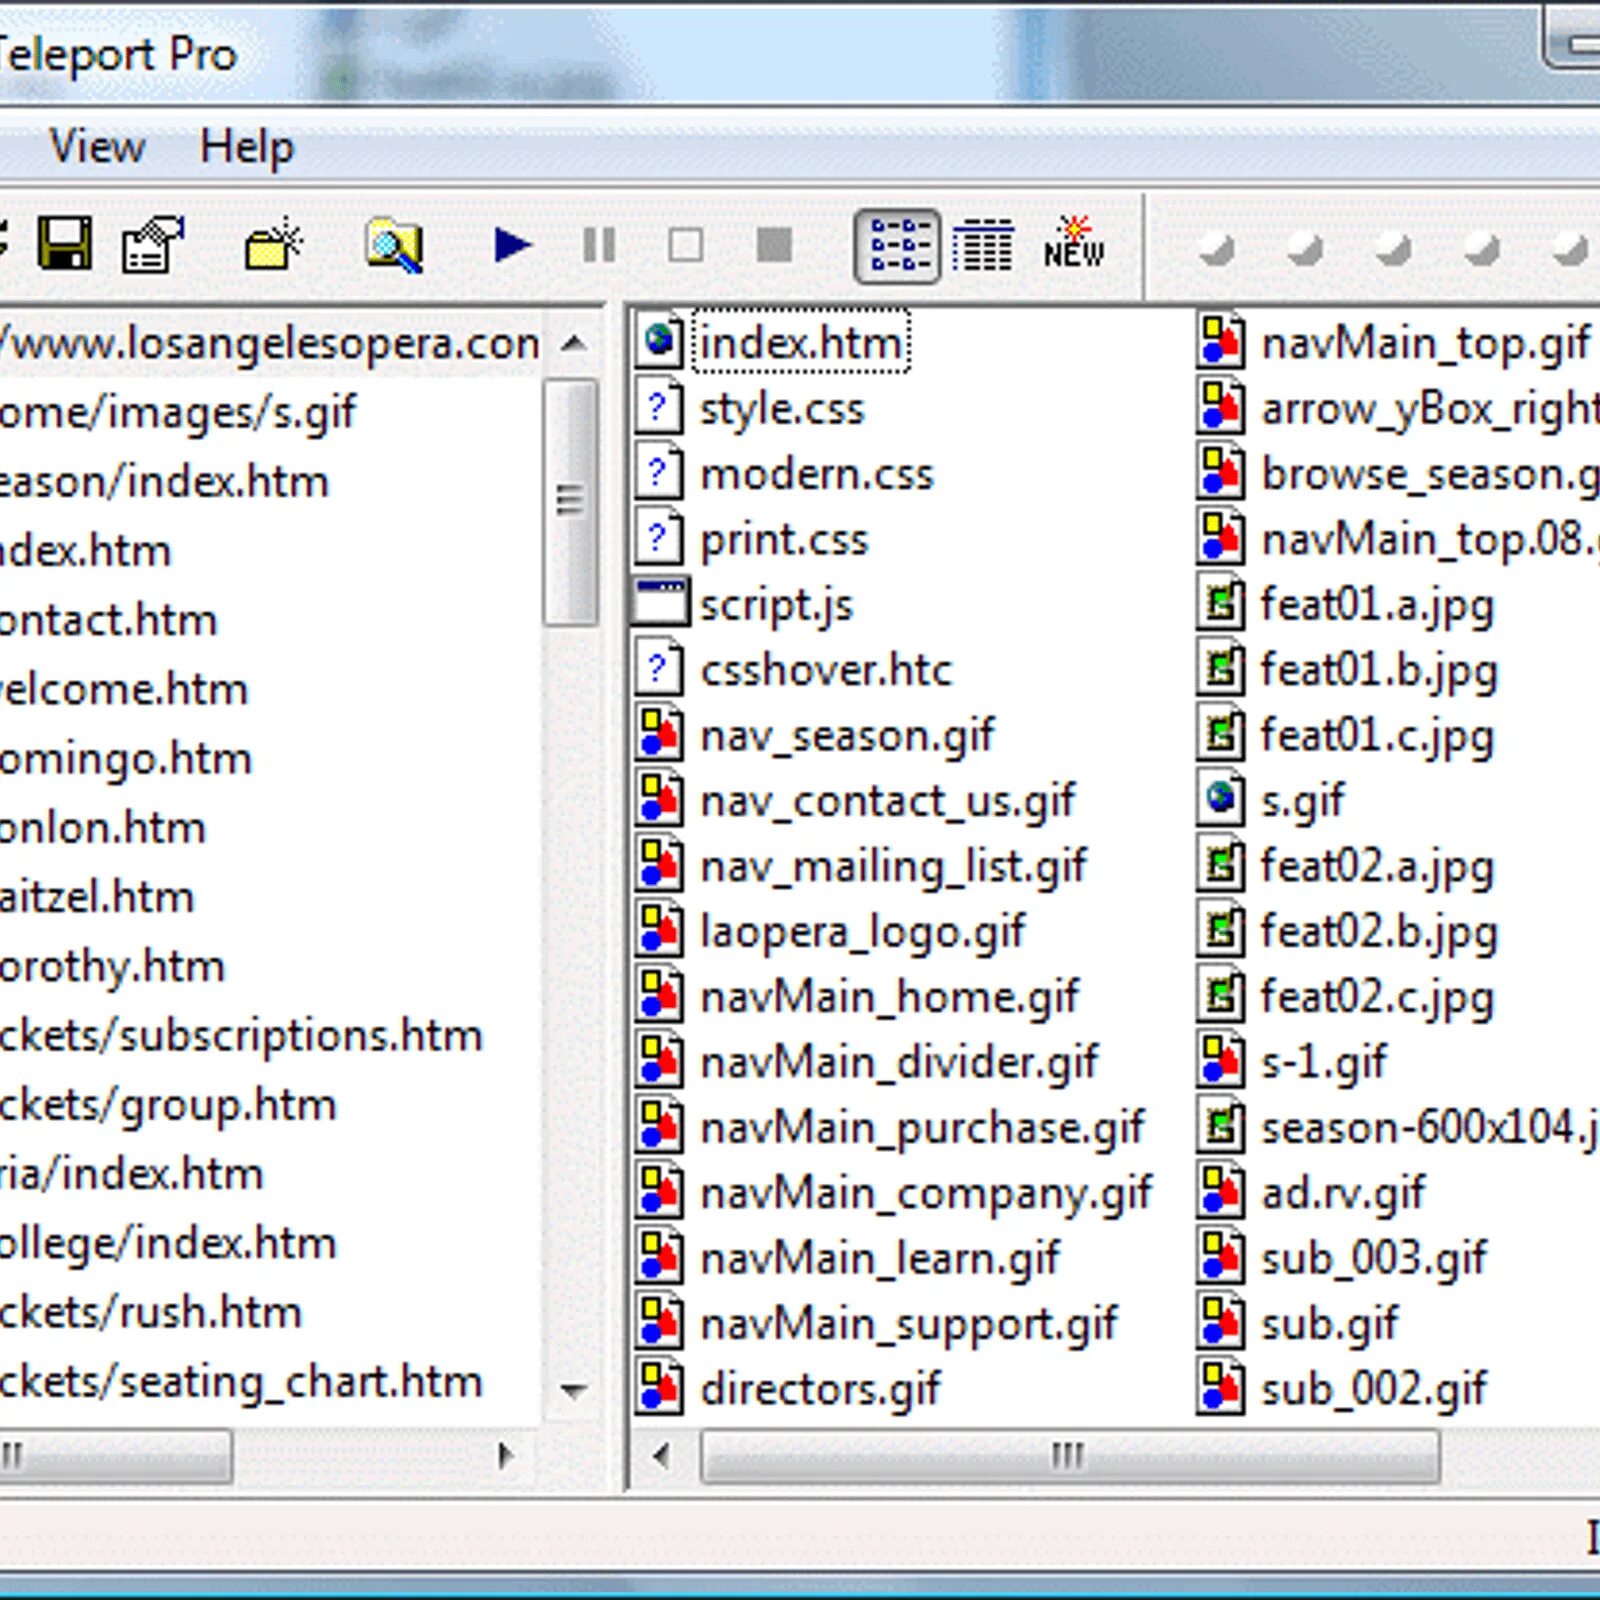Select the file navMain_learn.gif

(x=880, y=1260)
